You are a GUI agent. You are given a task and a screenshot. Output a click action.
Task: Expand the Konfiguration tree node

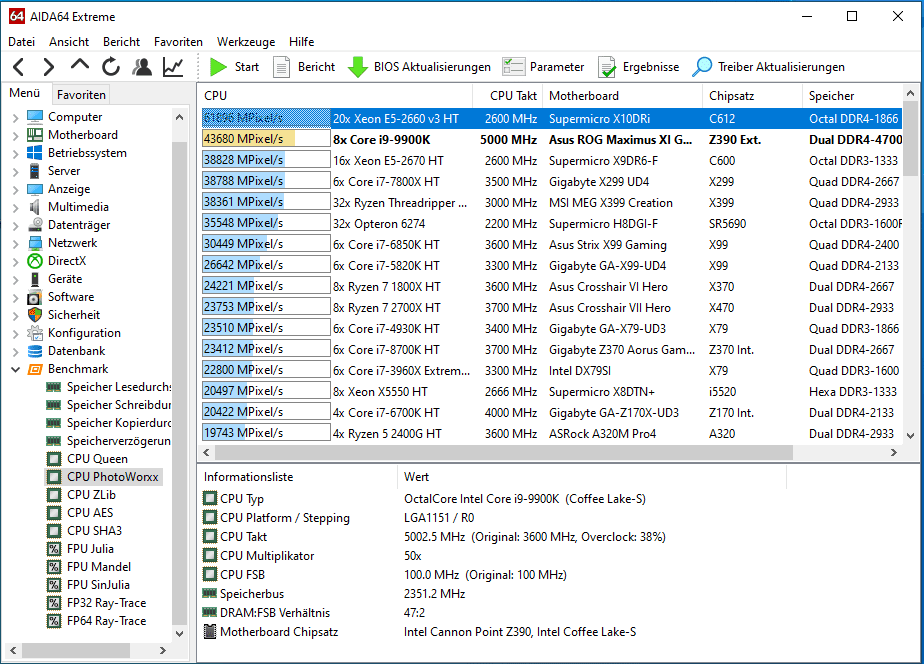point(15,333)
